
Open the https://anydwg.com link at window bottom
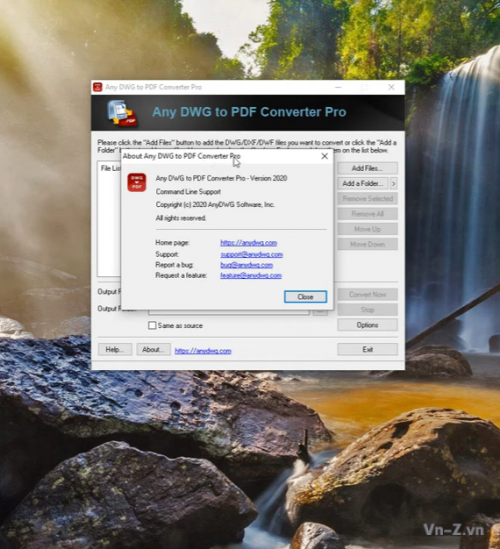[203, 351]
